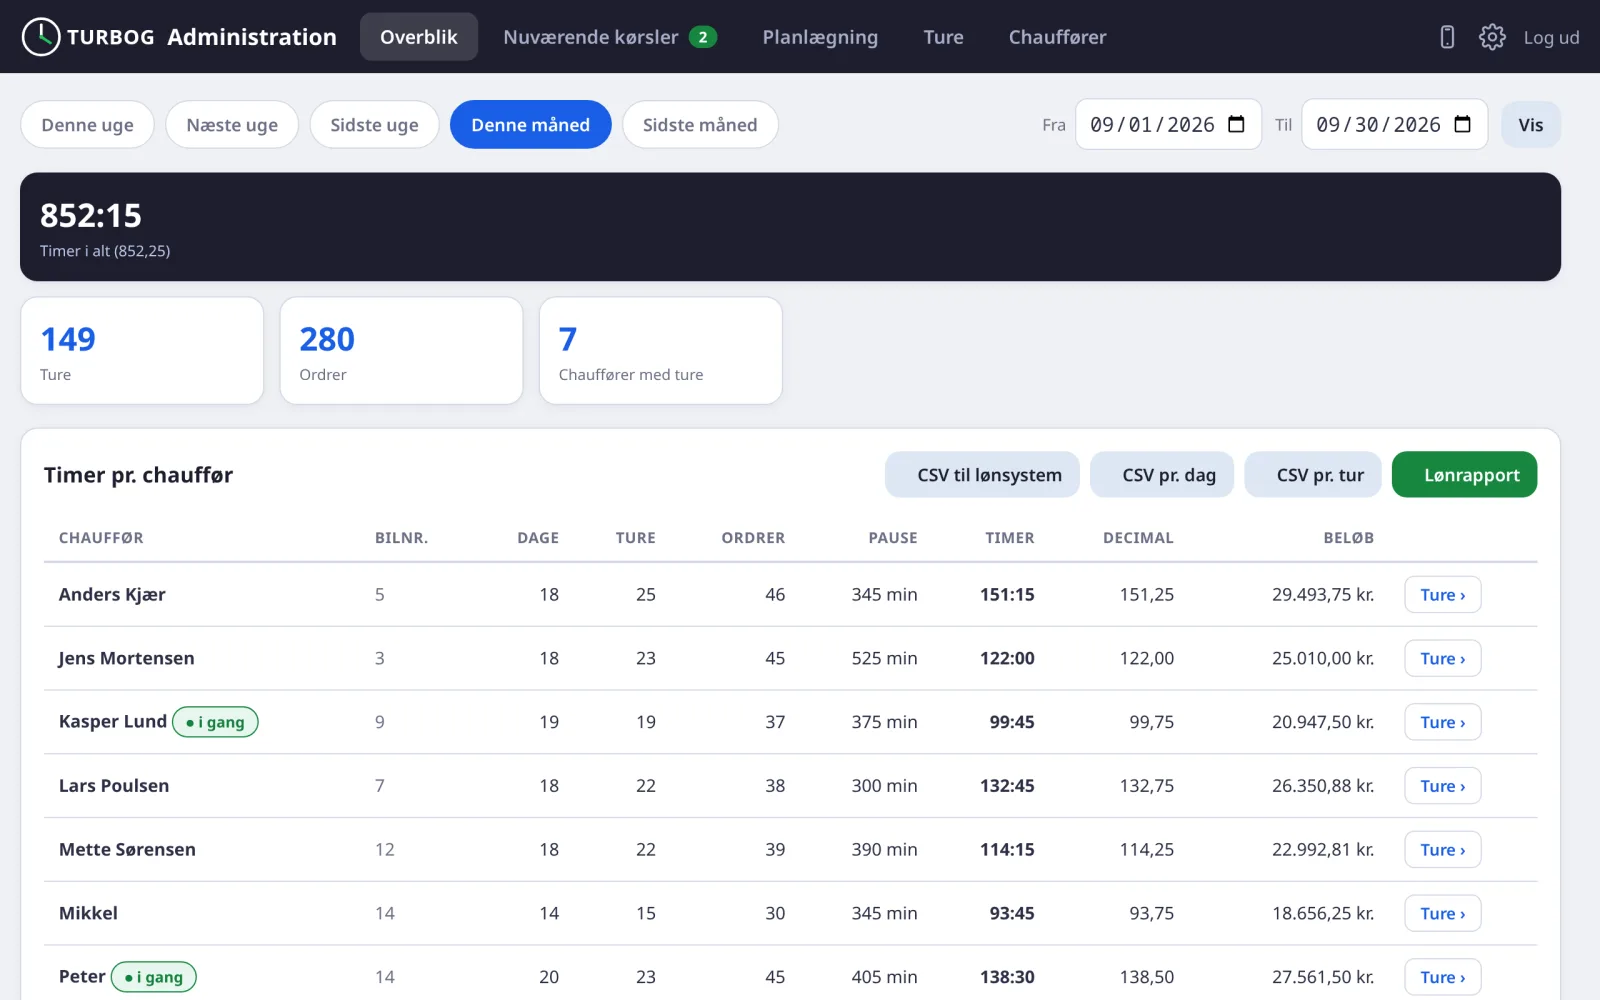Open settings via the gear icon
Image resolution: width=1600 pixels, height=1000 pixels.
pos(1492,37)
